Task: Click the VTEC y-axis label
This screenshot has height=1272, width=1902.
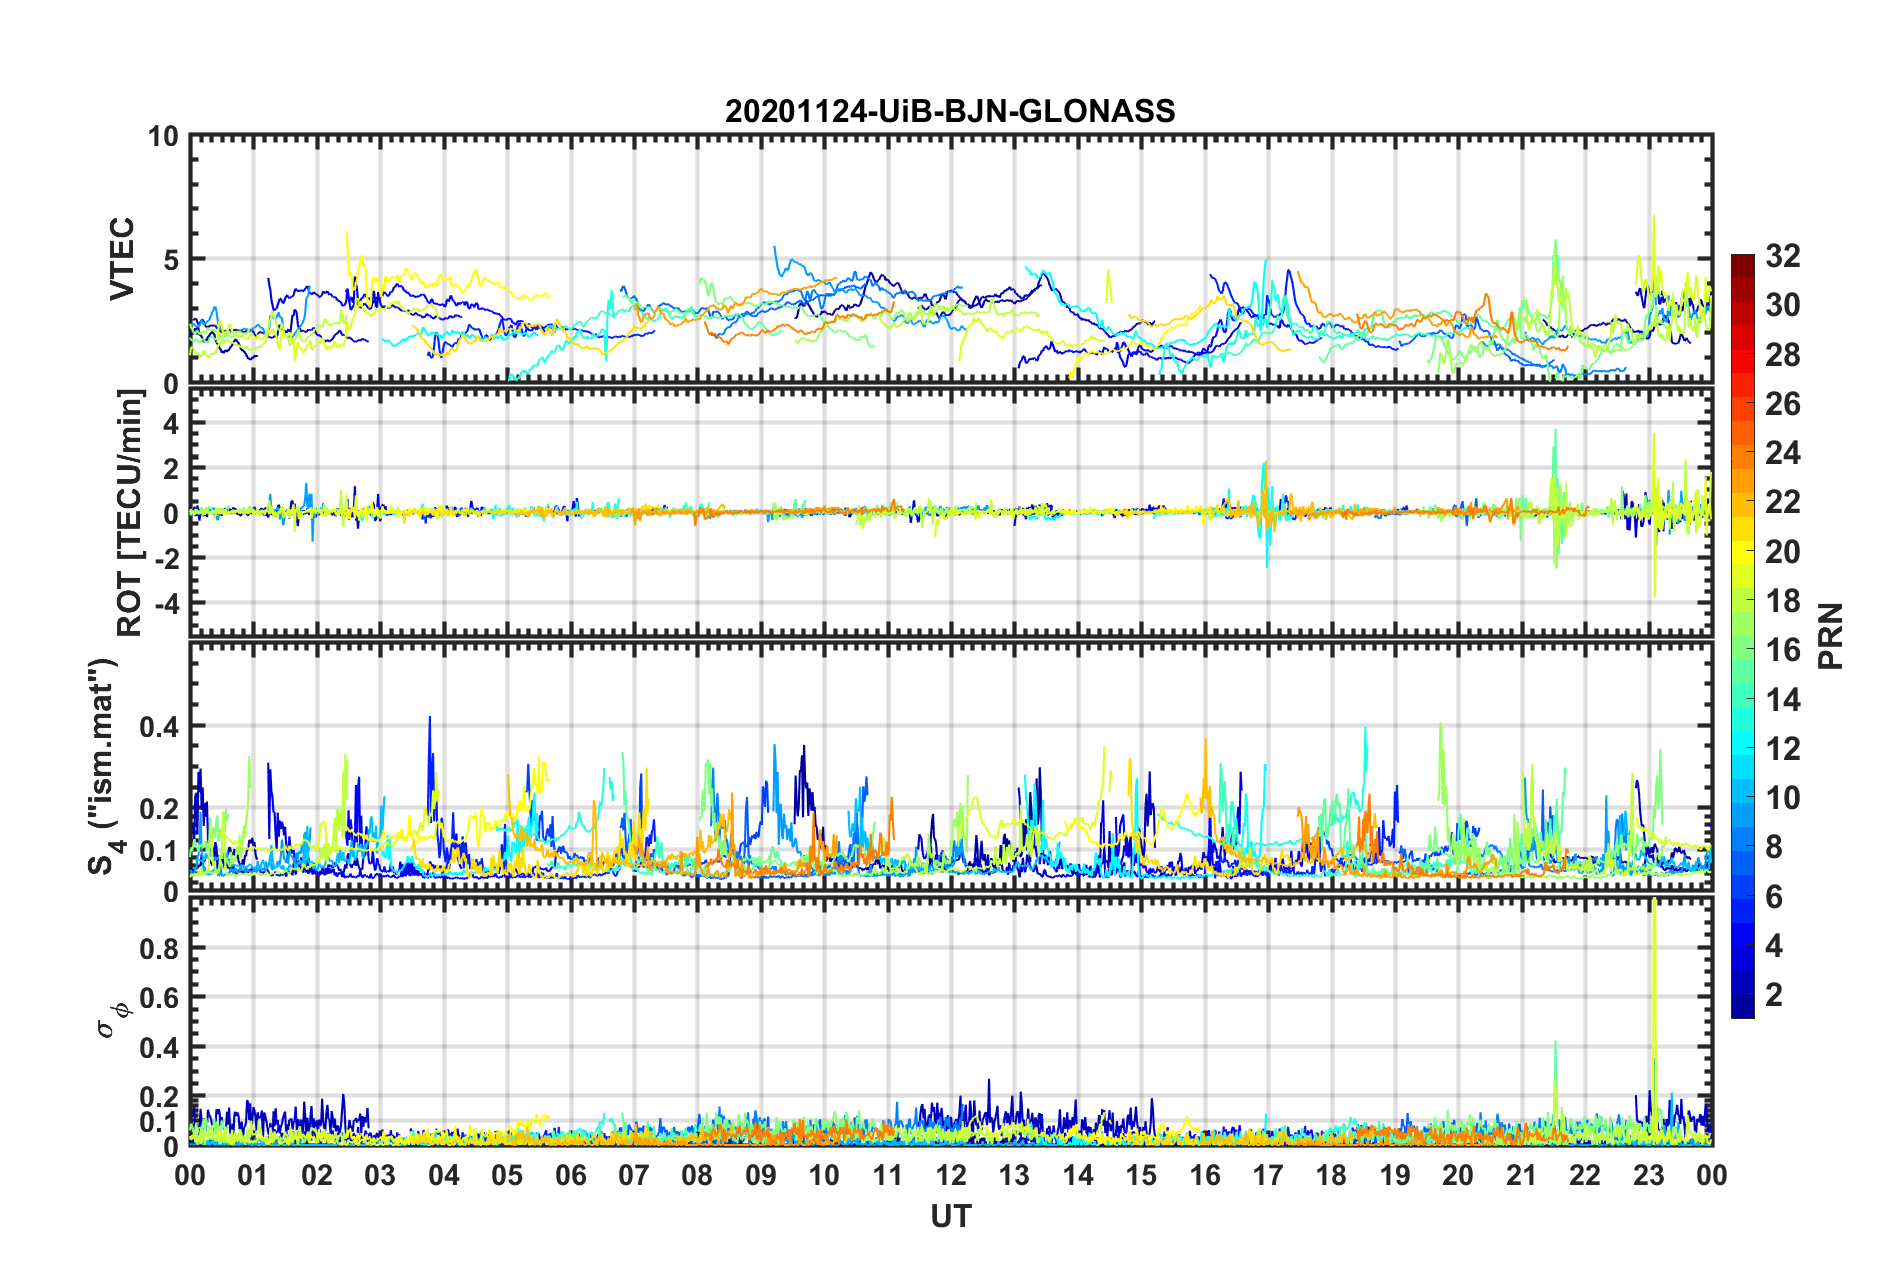Action: 122,259
